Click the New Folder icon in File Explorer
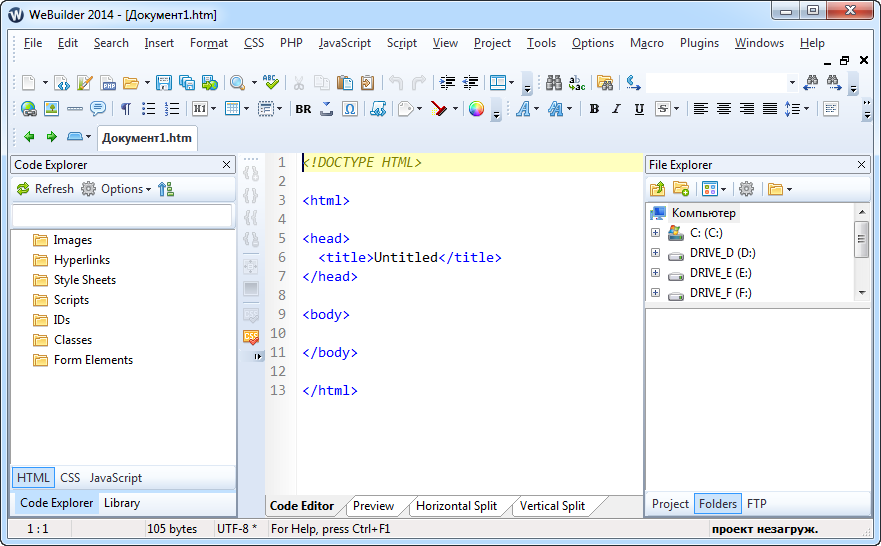This screenshot has height=546, width=881. point(681,189)
